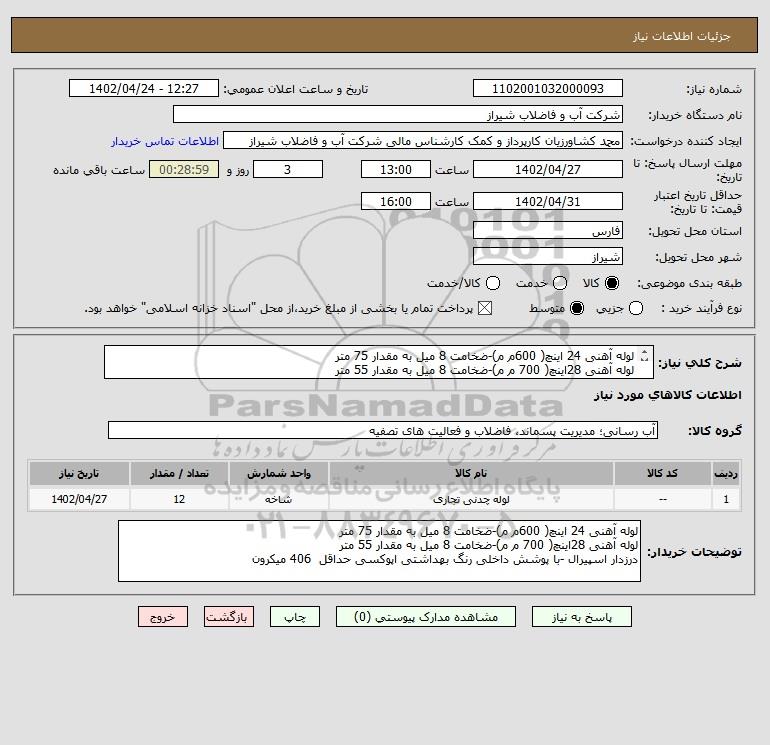770x745 pixels.
Task: Click the نام دستگاه خریدار field
Action: pos(398,115)
